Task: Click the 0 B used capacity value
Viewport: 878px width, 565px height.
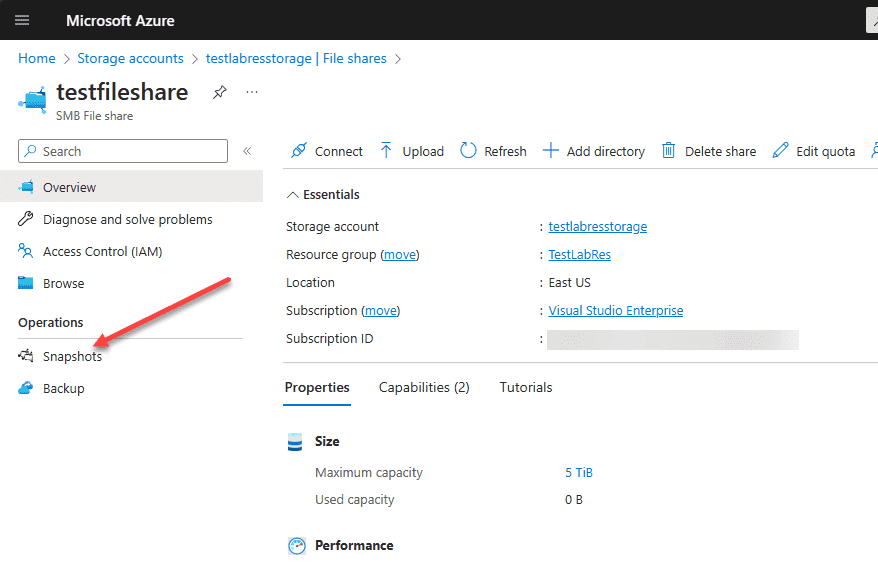Action: pyautogui.click(x=573, y=499)
